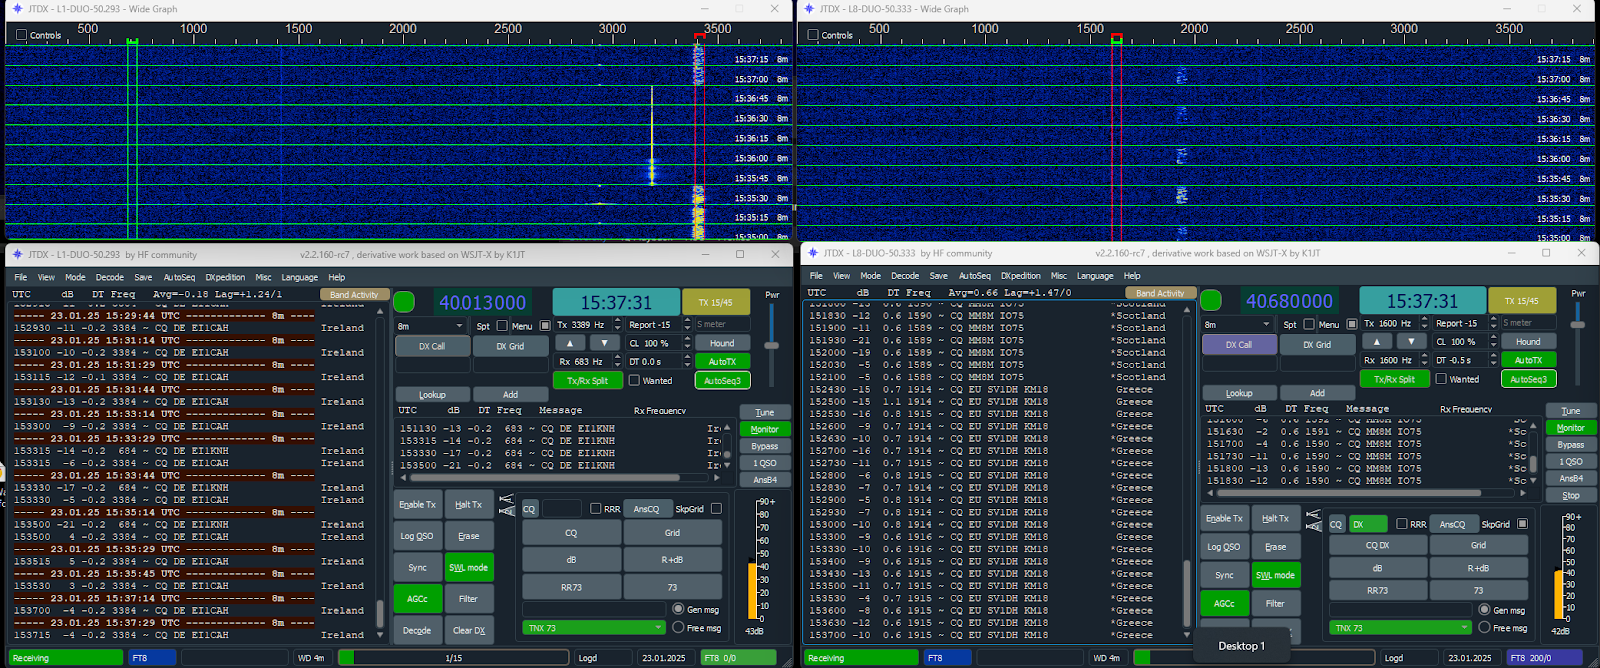Click JTDX app icon in L8-DUO-50.333 Wide Graph title bar

(809, 9)
